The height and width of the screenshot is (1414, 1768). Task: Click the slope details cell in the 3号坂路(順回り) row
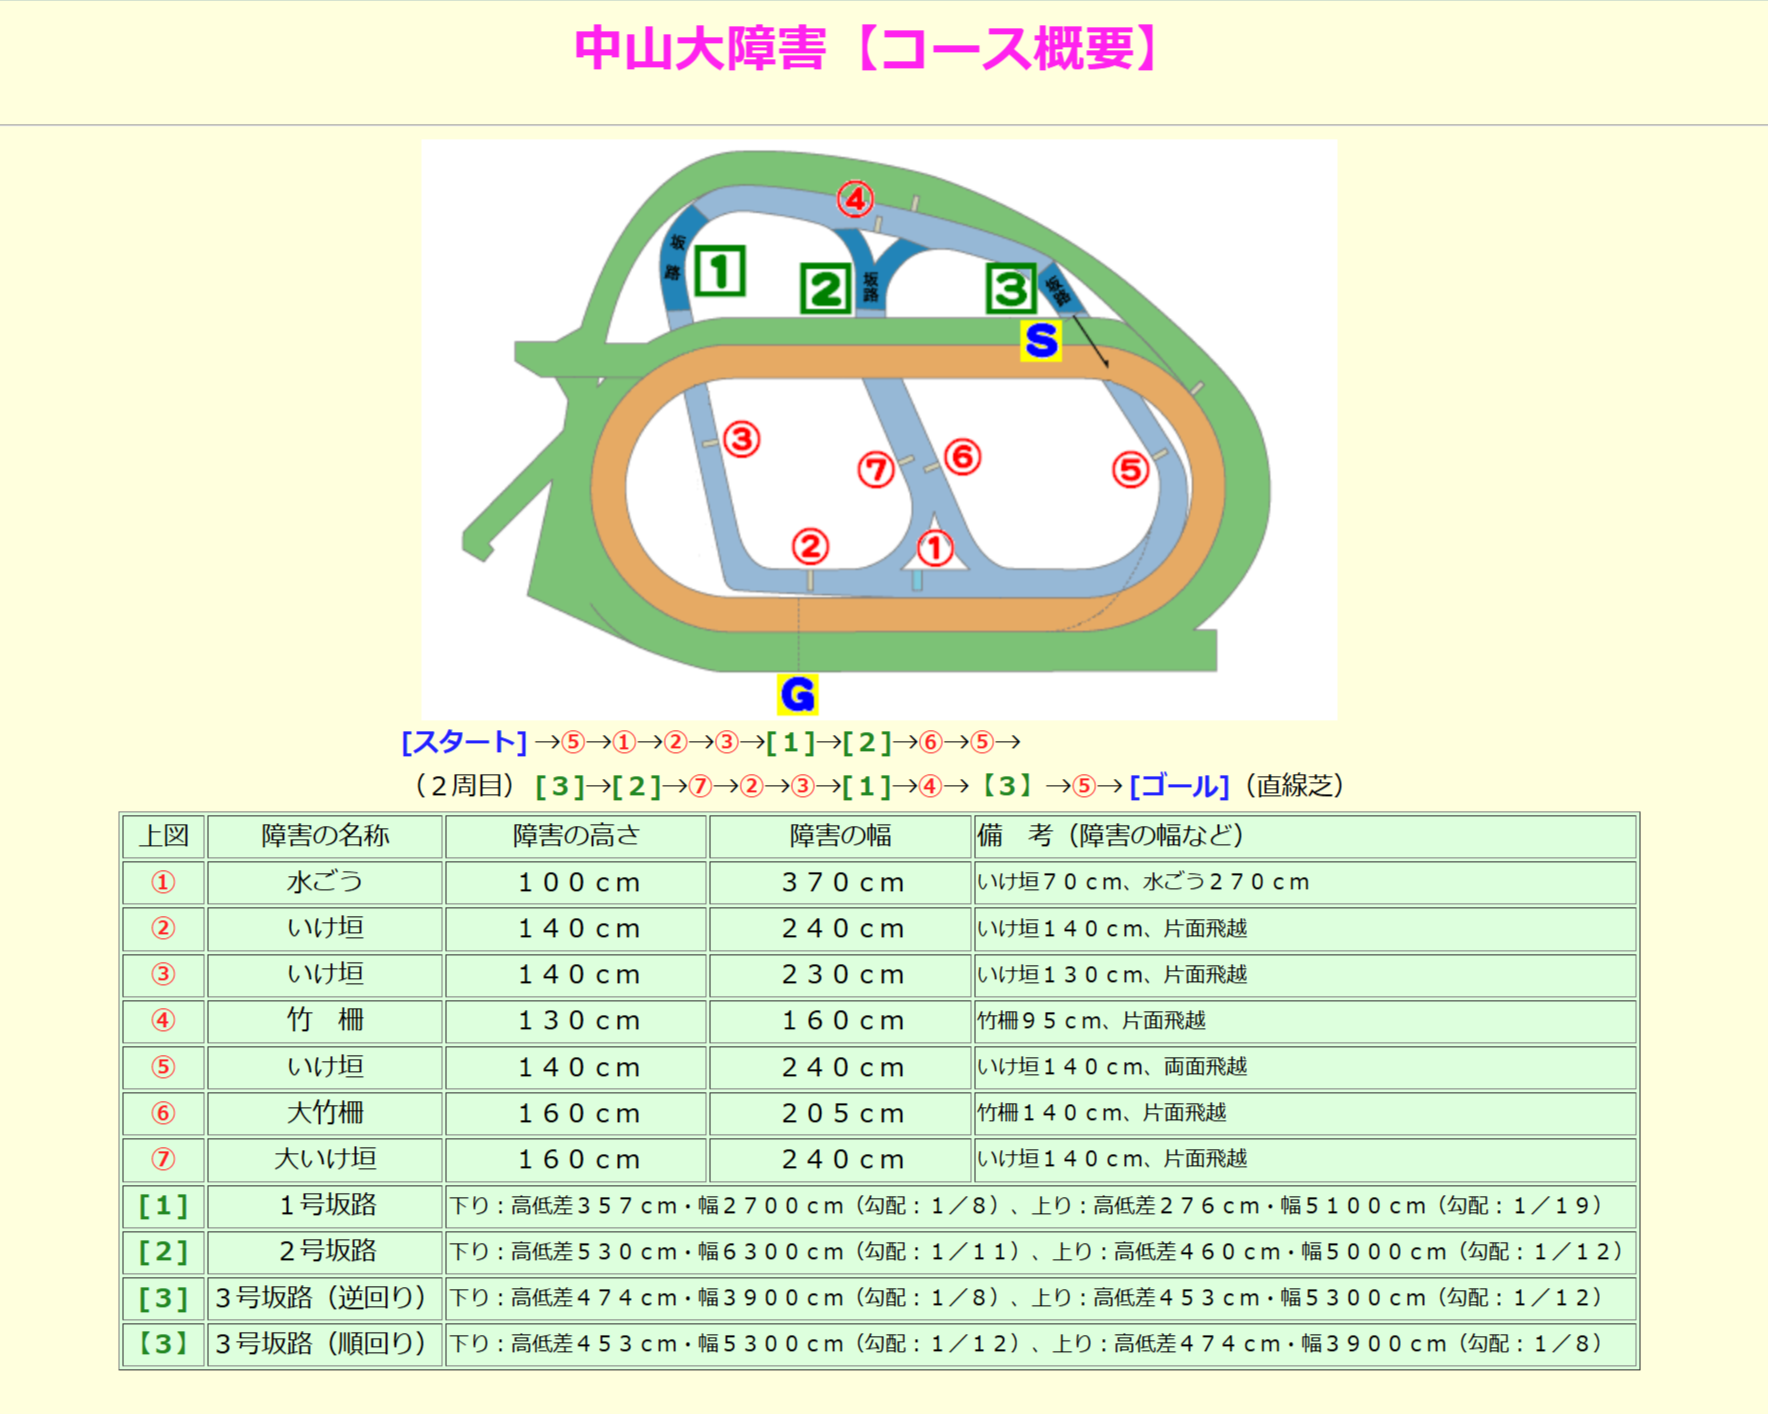pyautogui.click(x=1041, y=1343)
